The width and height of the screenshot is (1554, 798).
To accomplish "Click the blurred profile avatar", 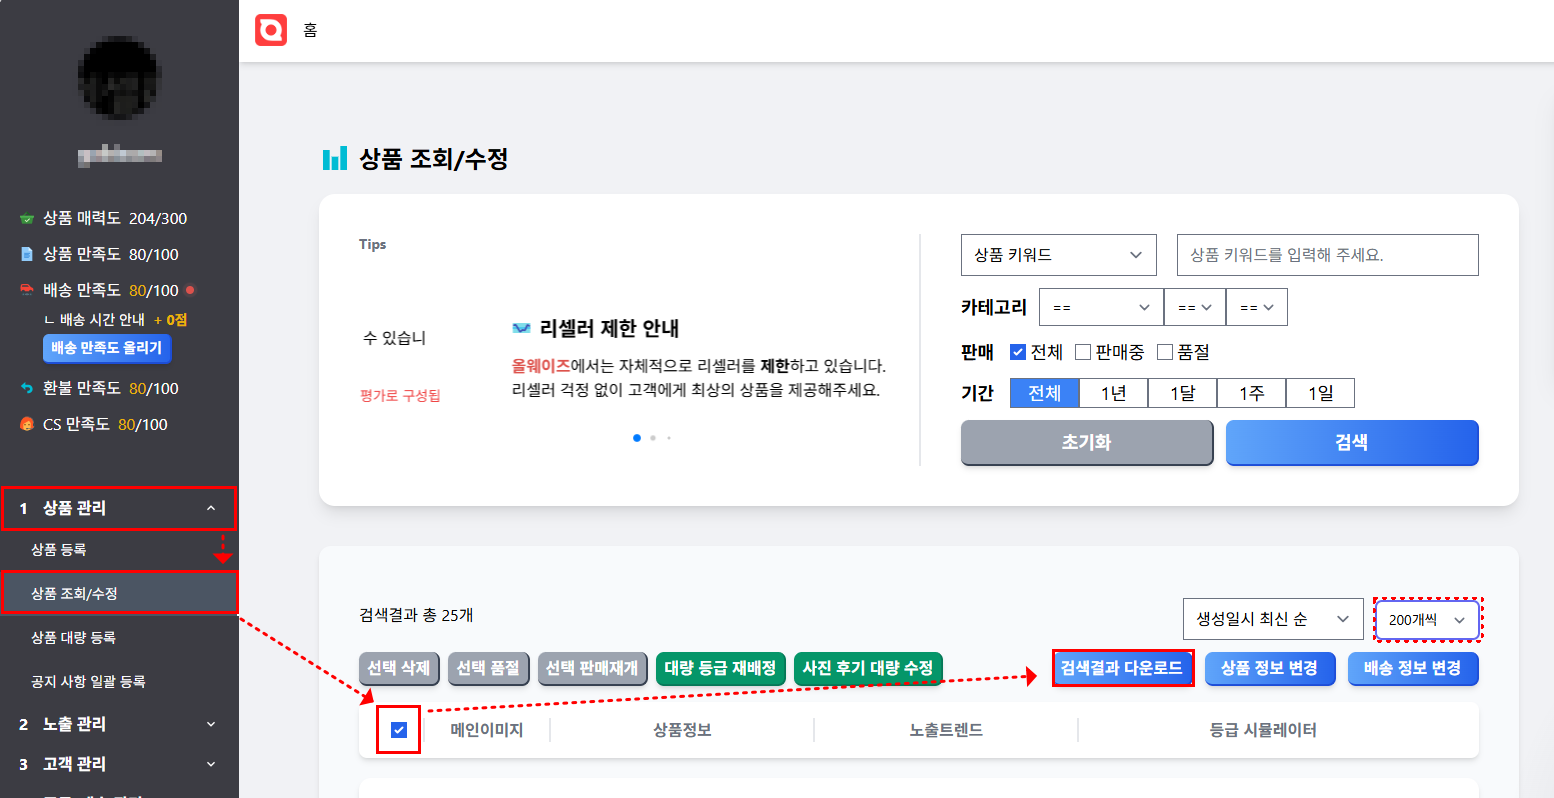I will click(x=119, y=78).
